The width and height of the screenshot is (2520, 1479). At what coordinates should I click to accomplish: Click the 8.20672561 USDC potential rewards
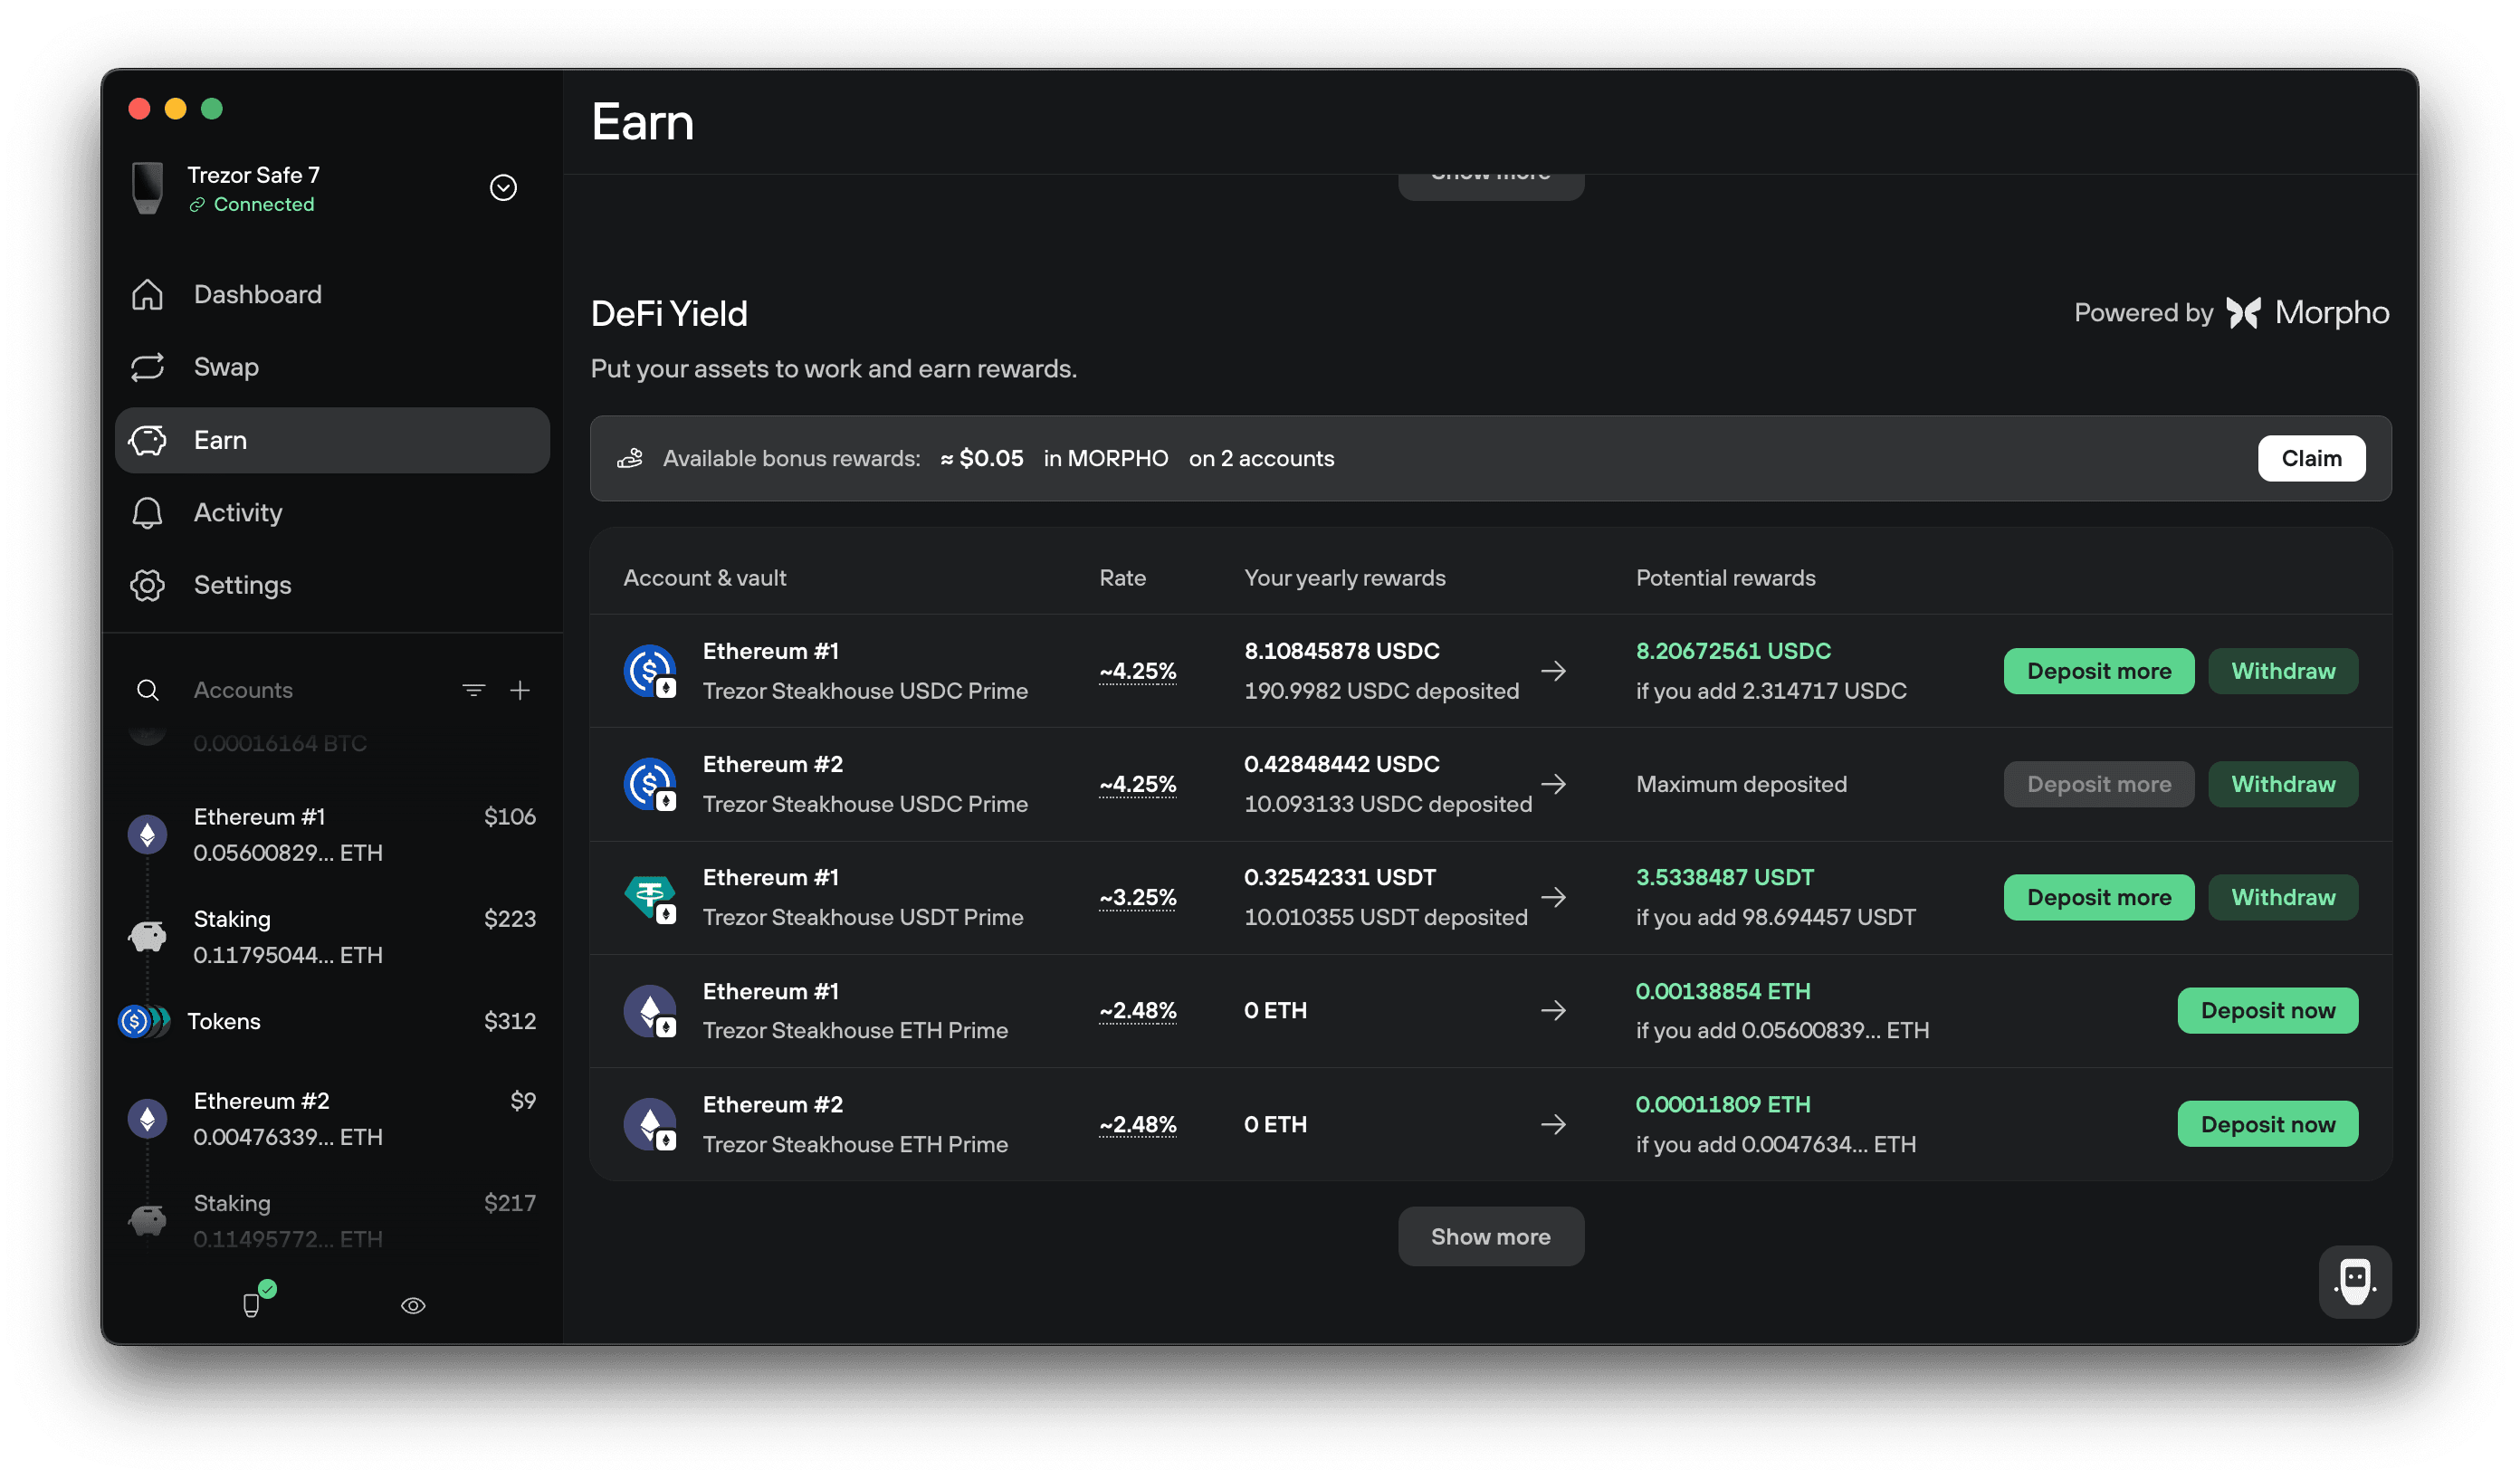coord(1733,651)
